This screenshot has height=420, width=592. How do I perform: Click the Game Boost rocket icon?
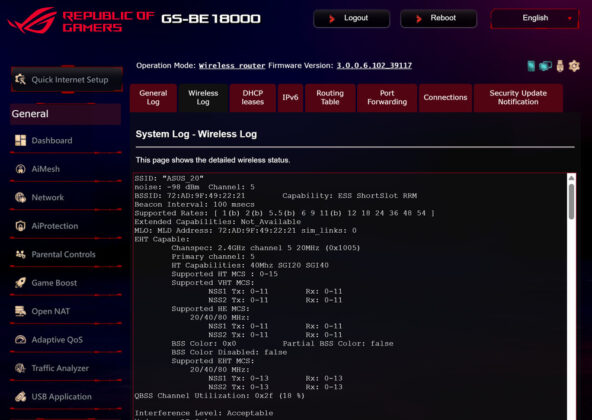20,283
